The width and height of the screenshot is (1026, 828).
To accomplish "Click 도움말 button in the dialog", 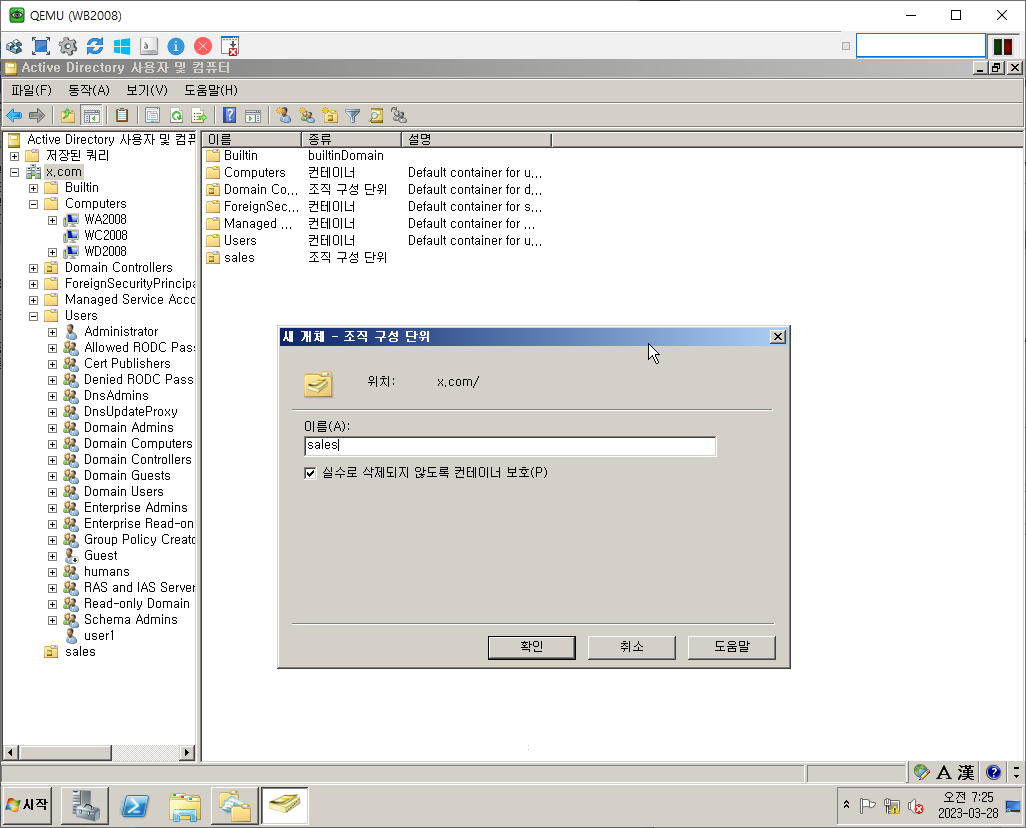I will pos(732,647).
